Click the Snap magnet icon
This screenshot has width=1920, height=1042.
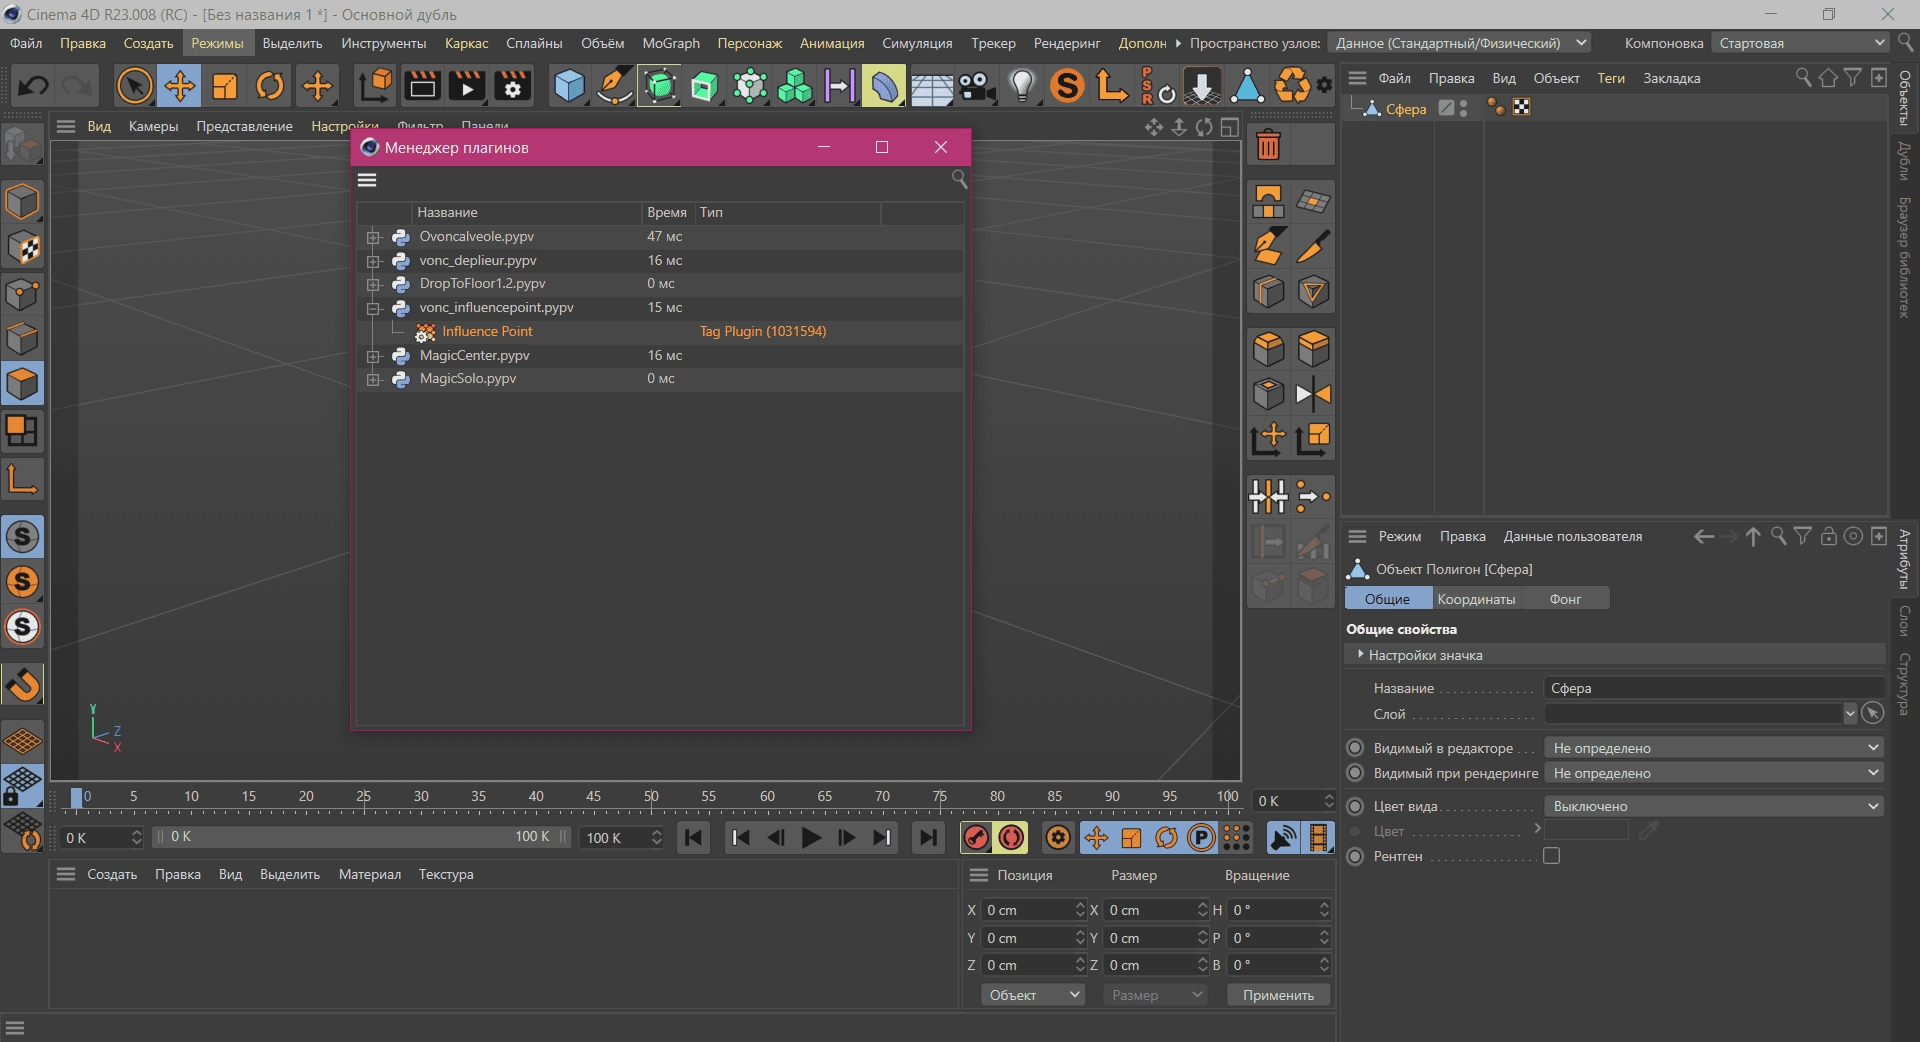pos(22,685)
